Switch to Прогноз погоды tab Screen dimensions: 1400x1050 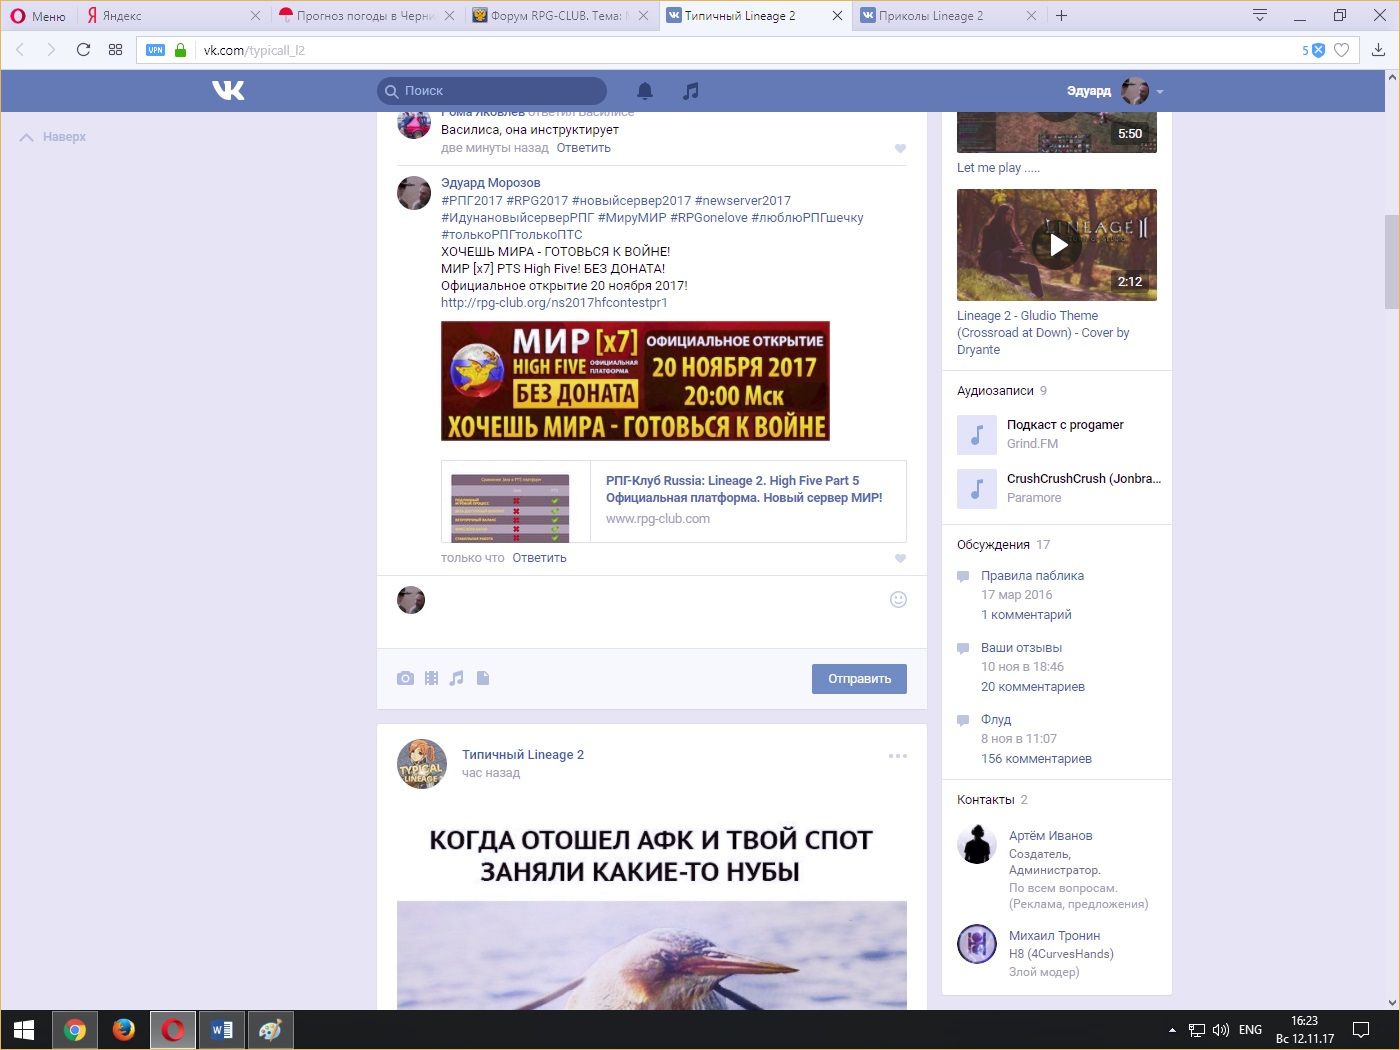(x=366, y=15)
